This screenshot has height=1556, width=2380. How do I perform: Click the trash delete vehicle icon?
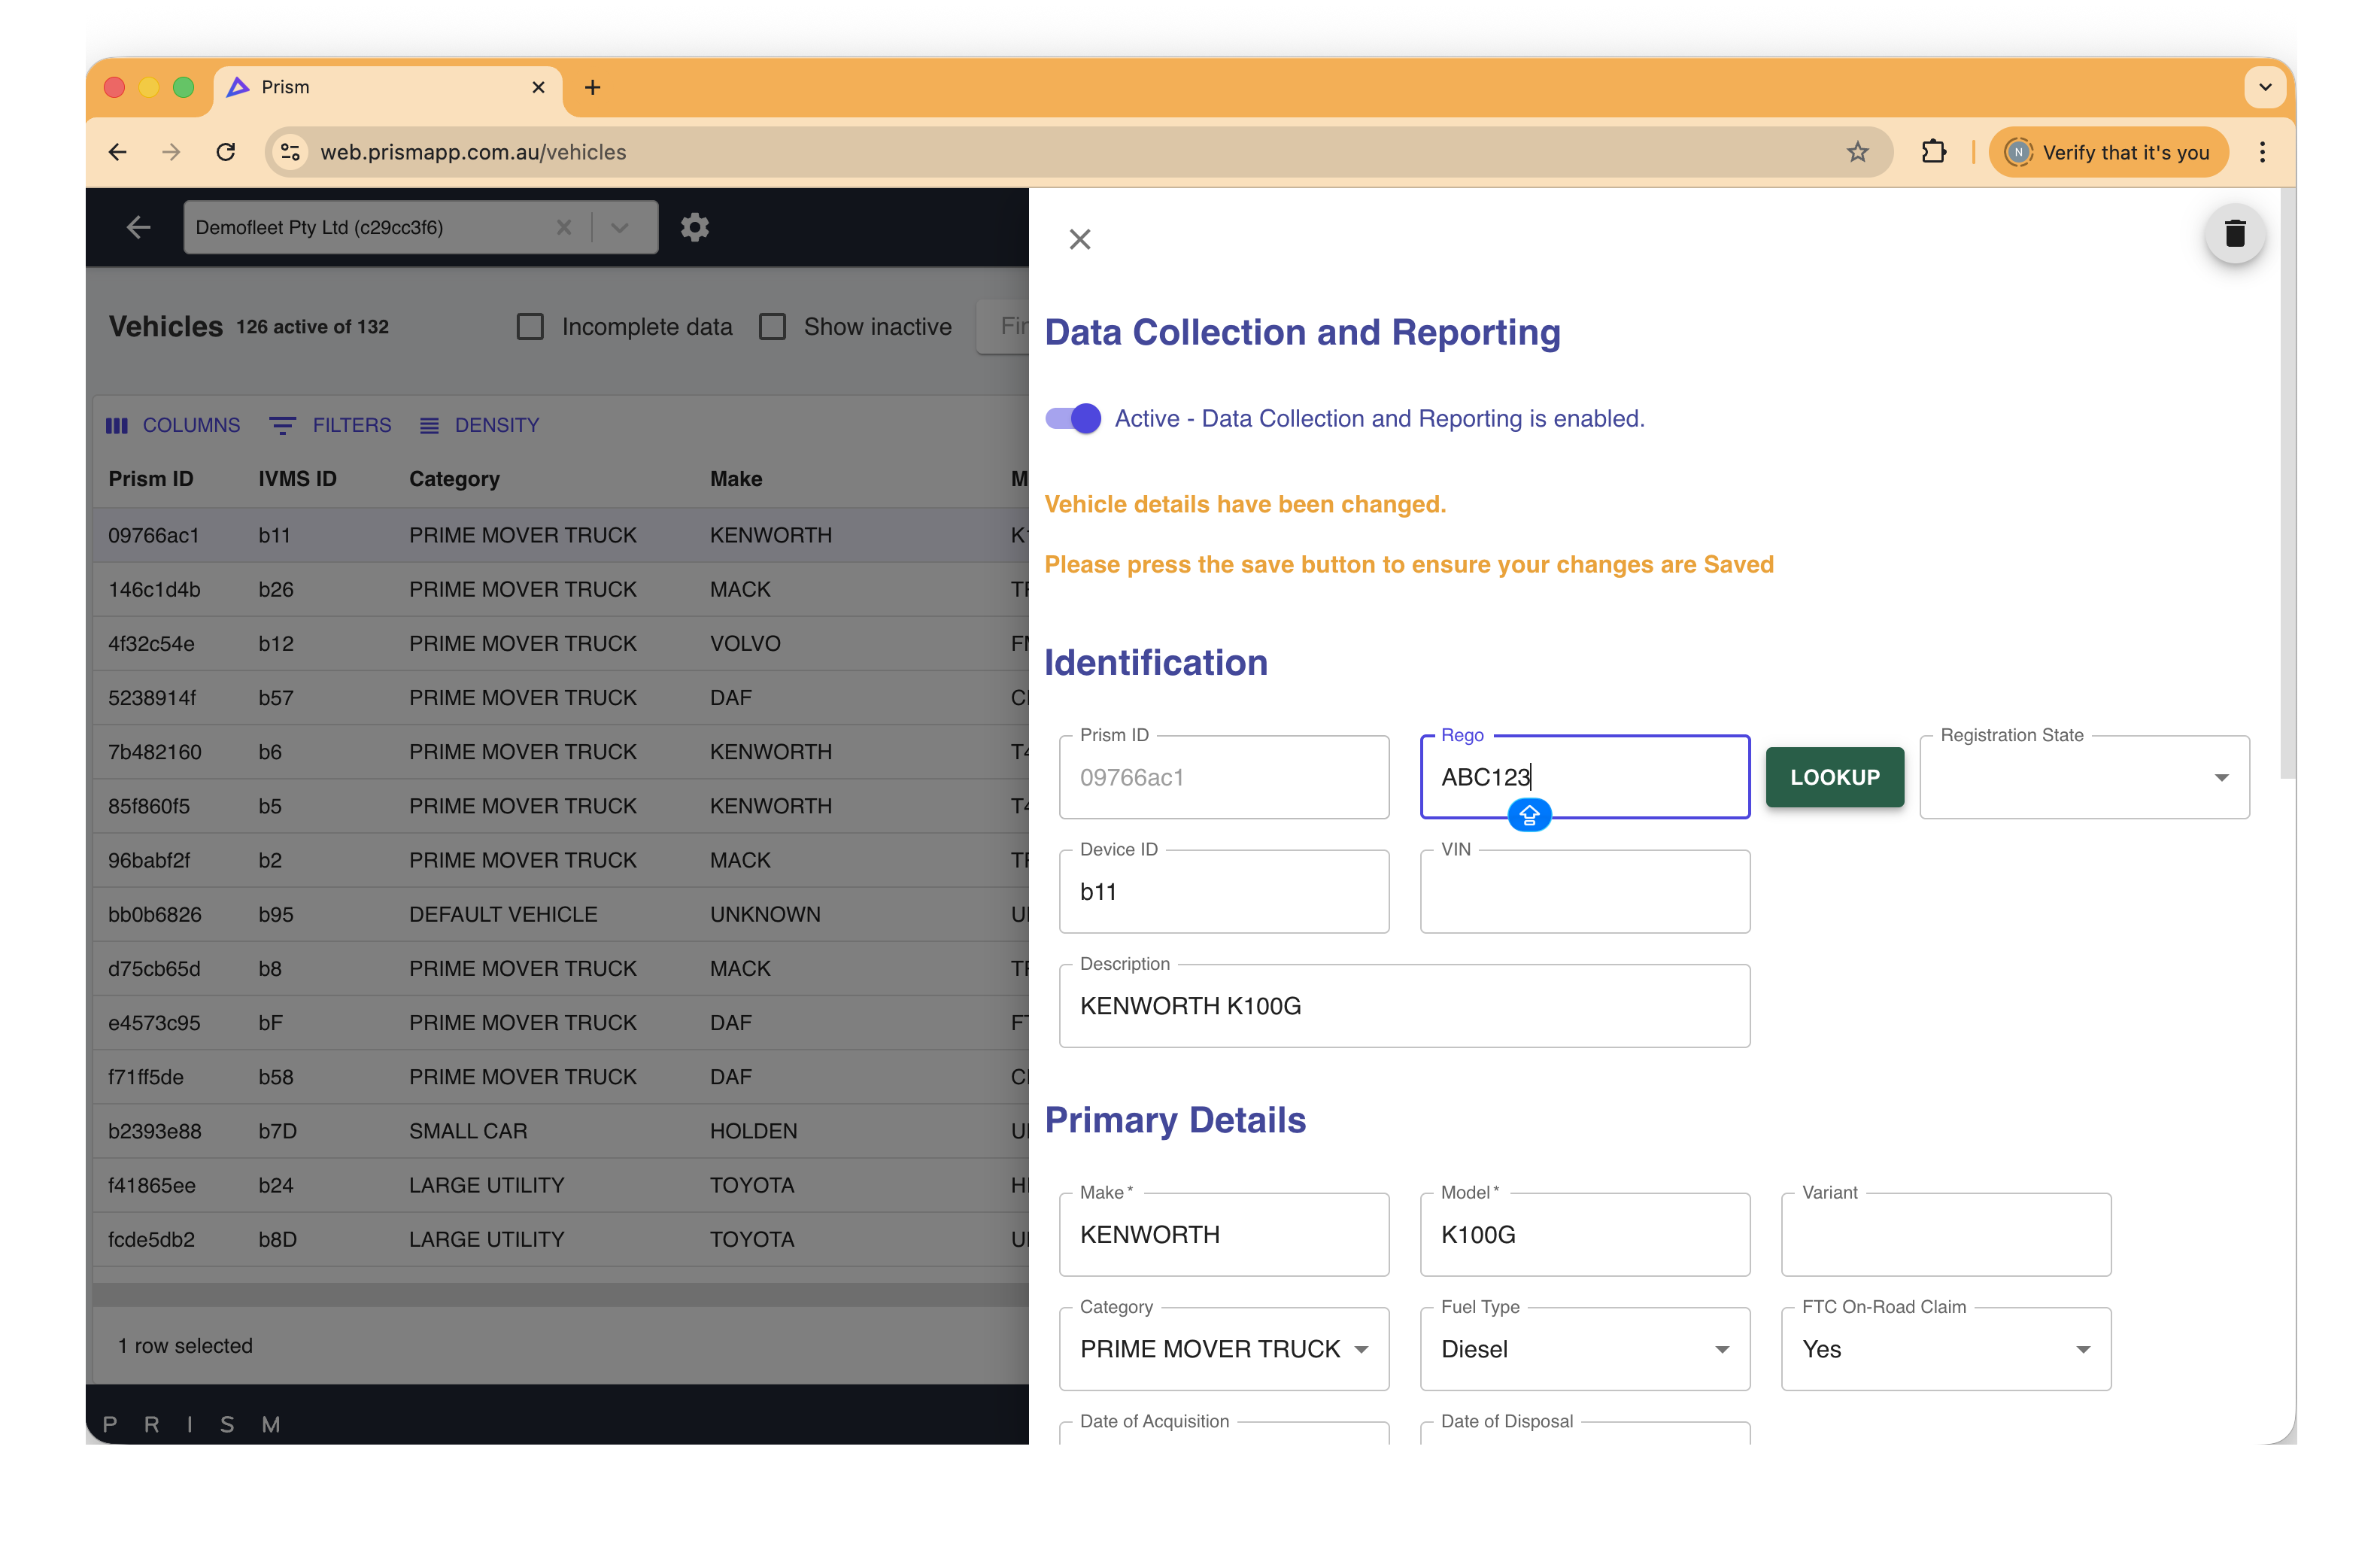(x=2234, y=234)
